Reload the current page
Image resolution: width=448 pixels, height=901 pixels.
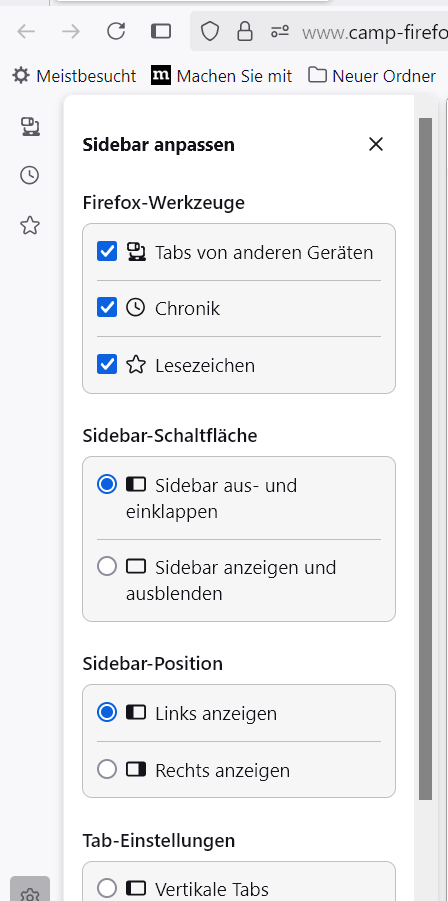point(116,31)
